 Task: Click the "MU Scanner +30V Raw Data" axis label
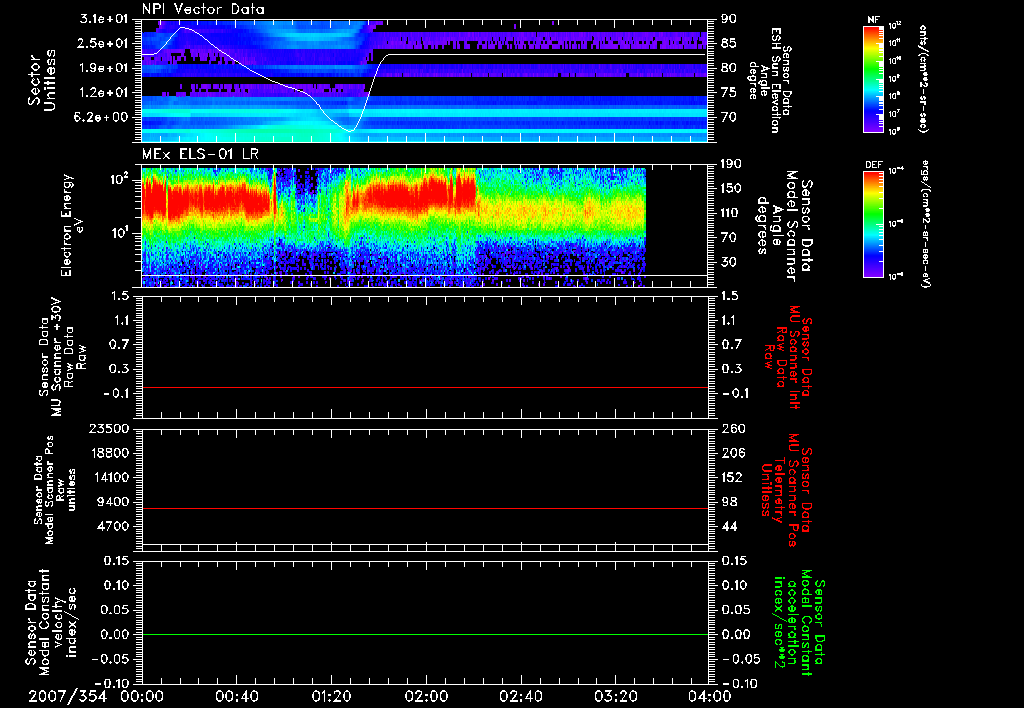pyautogui.click(x=63, y=357)
